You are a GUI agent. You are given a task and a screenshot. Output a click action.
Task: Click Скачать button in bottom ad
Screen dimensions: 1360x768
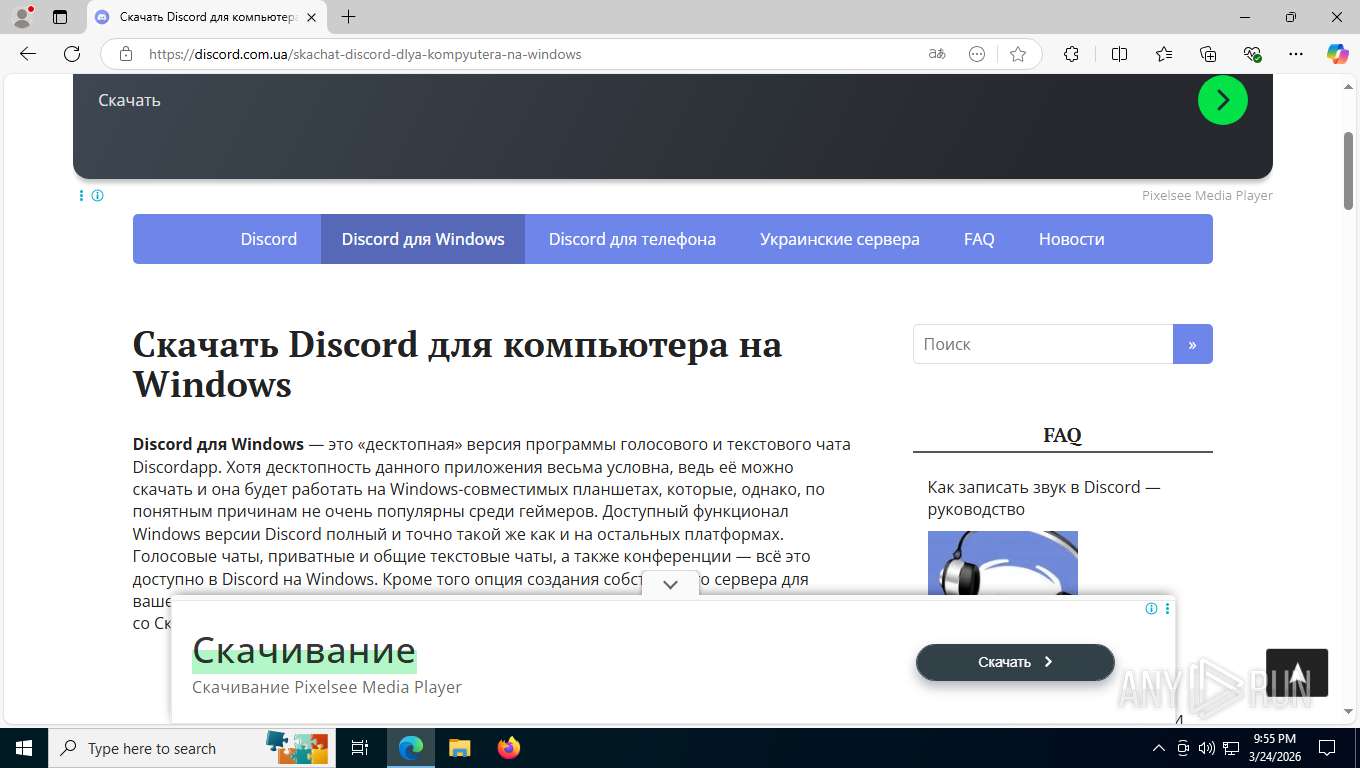[x=1015, y=662]
